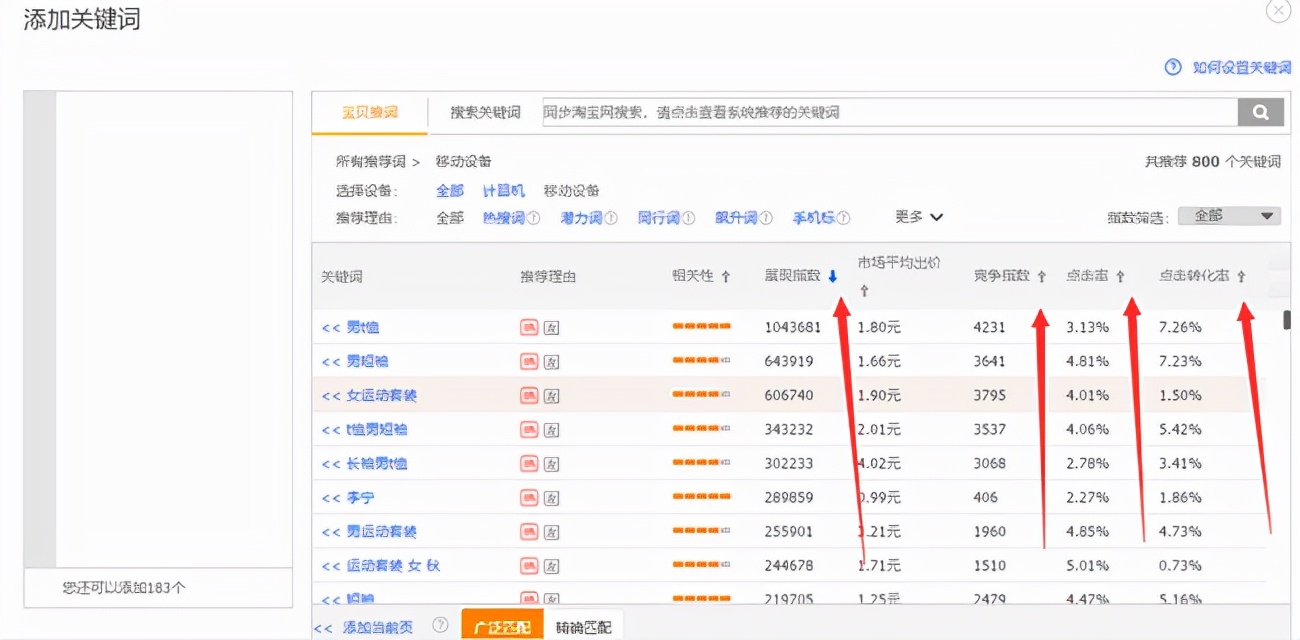Click the blue down arrow on 展现指数
The width and height of the screenshot is (1300, 640).
pos(833,277)
